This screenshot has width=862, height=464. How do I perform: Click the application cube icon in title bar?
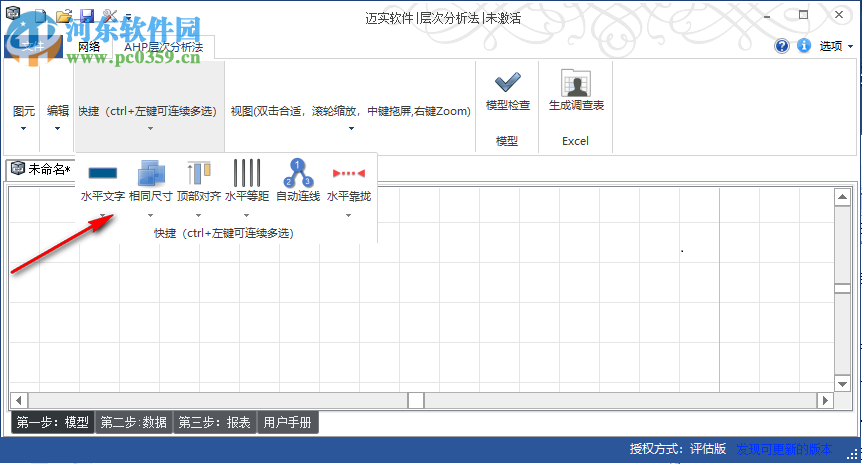(x=13, y=14)
